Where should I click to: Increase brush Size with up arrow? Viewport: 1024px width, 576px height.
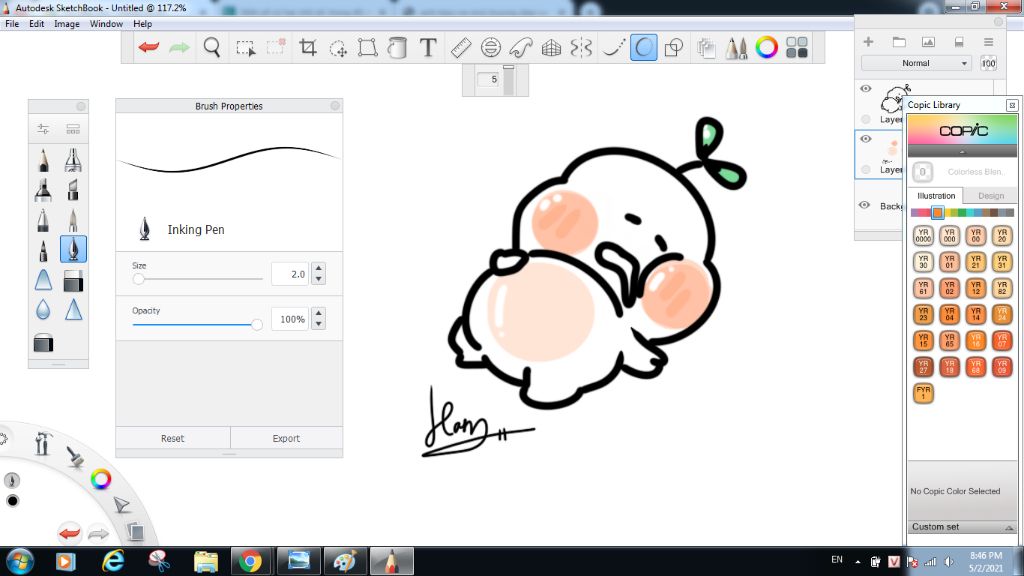coord(318,268)
